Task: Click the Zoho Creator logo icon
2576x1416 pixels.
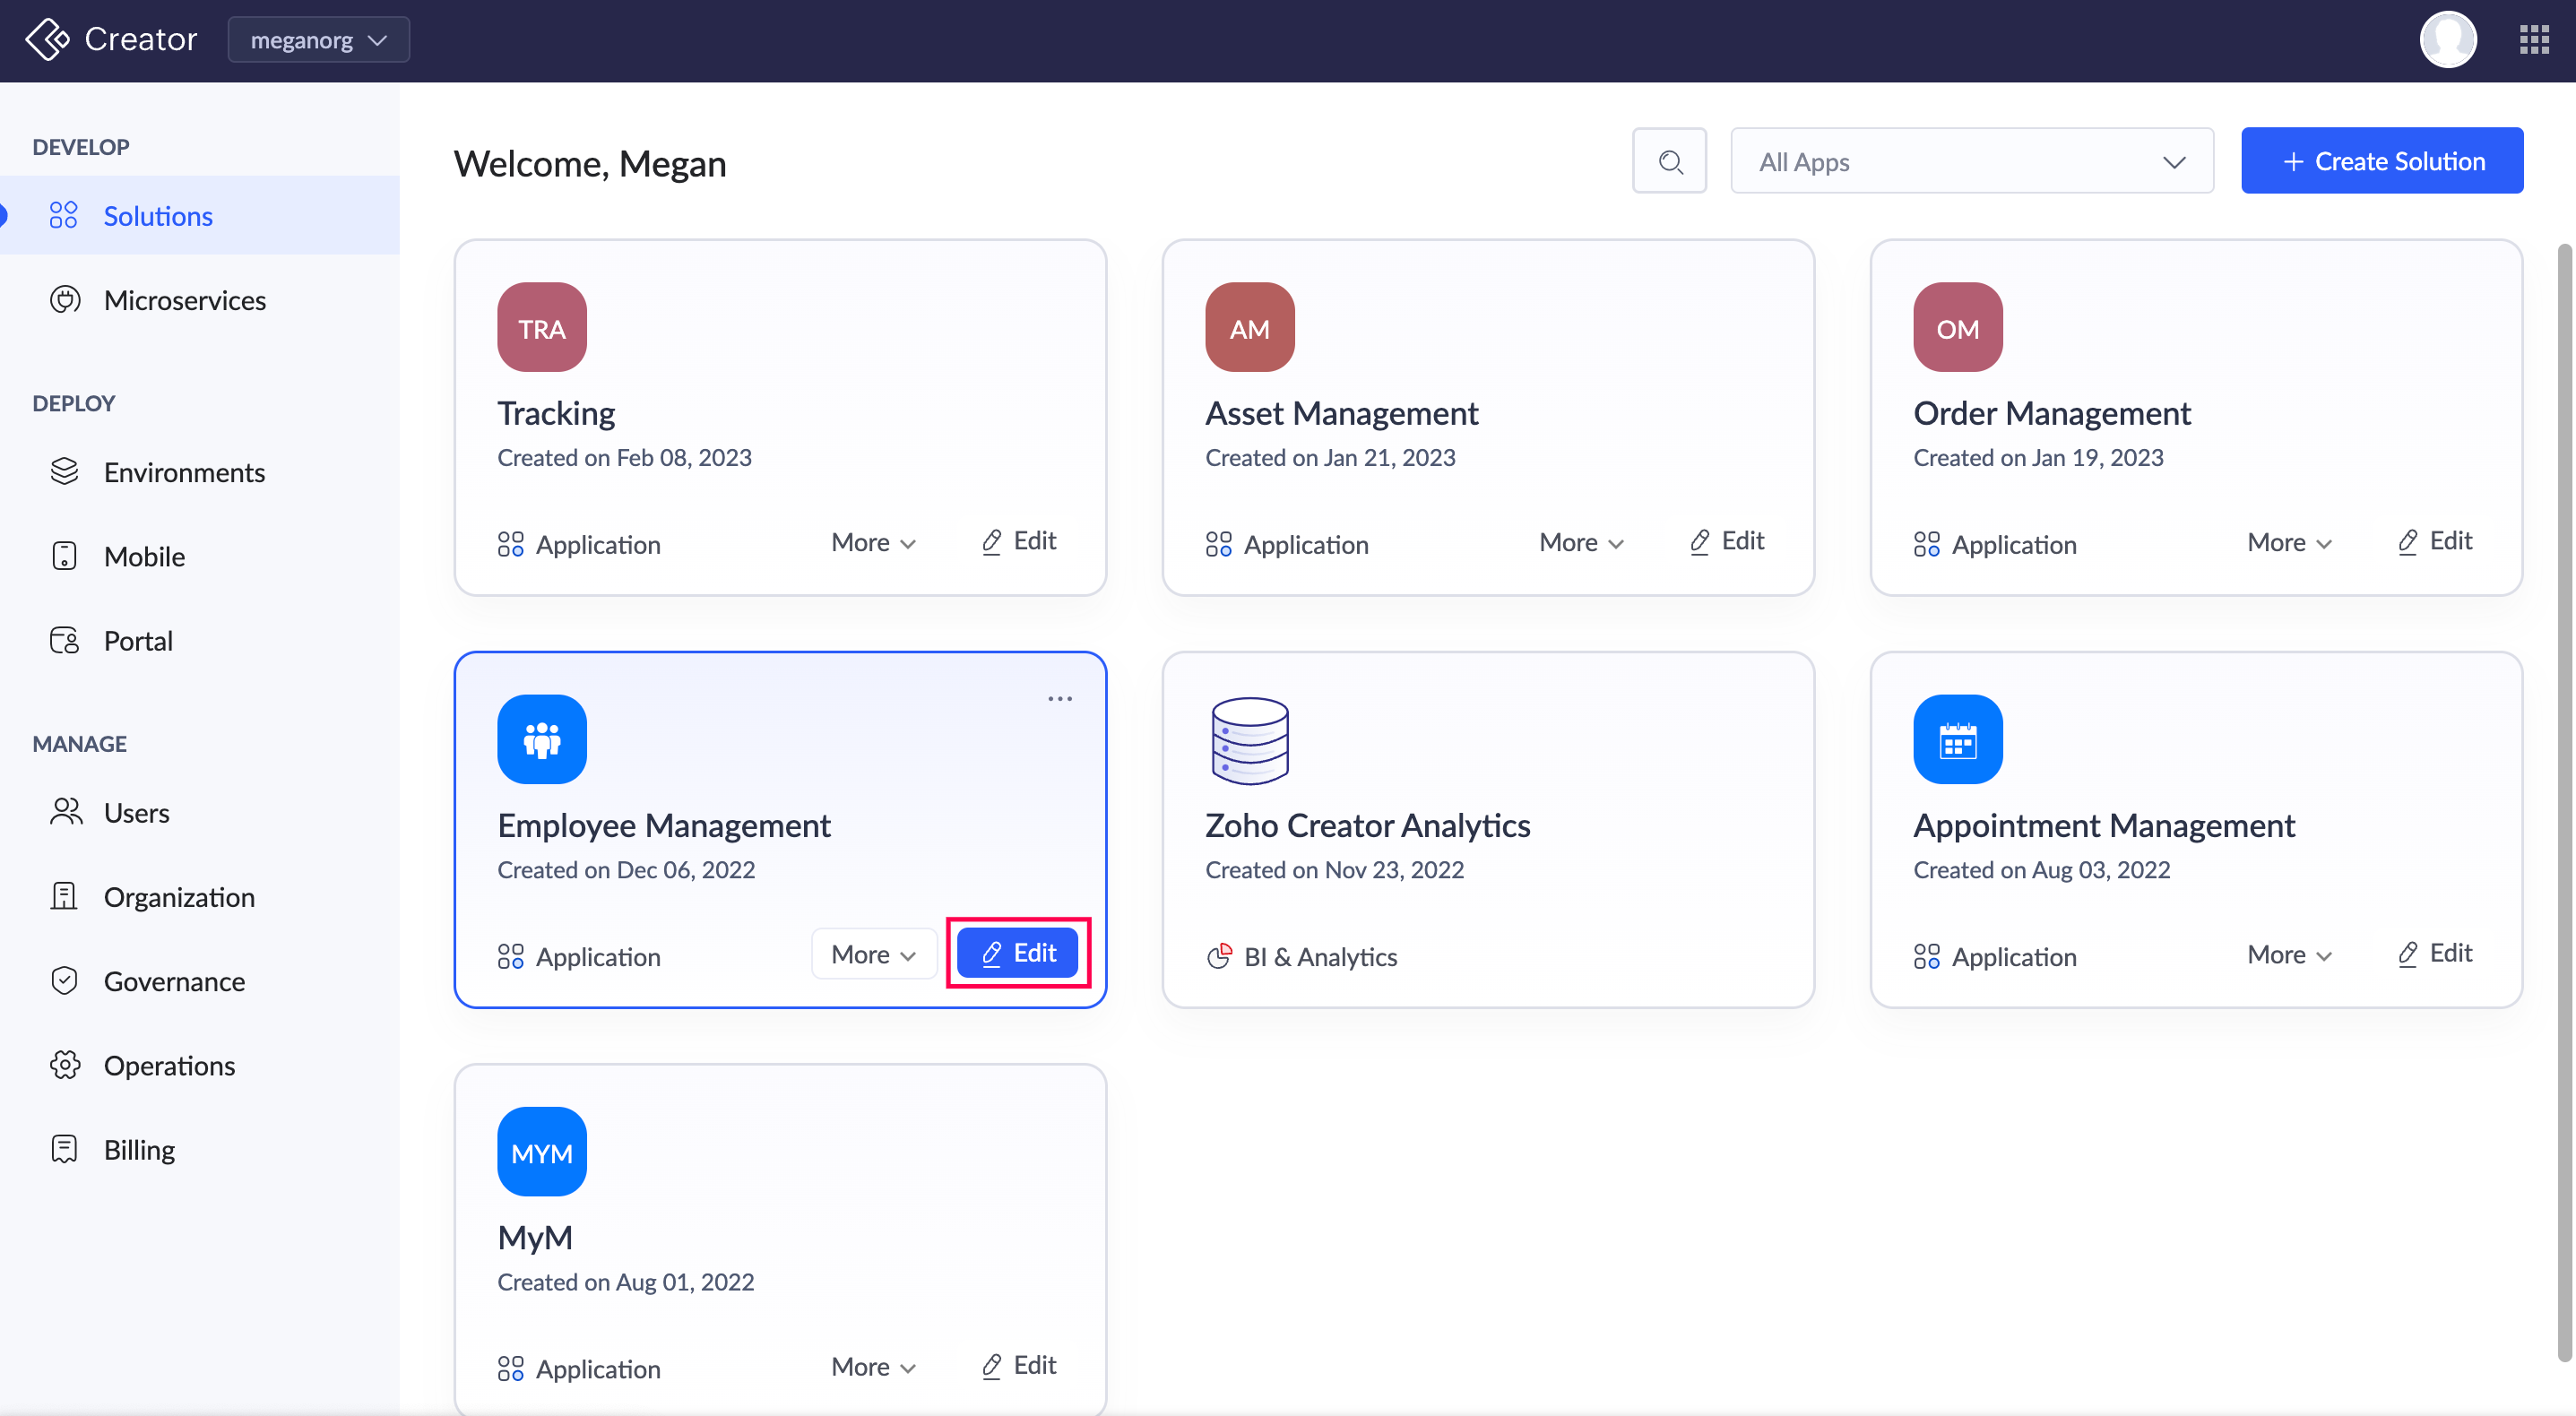Action: 47,40
